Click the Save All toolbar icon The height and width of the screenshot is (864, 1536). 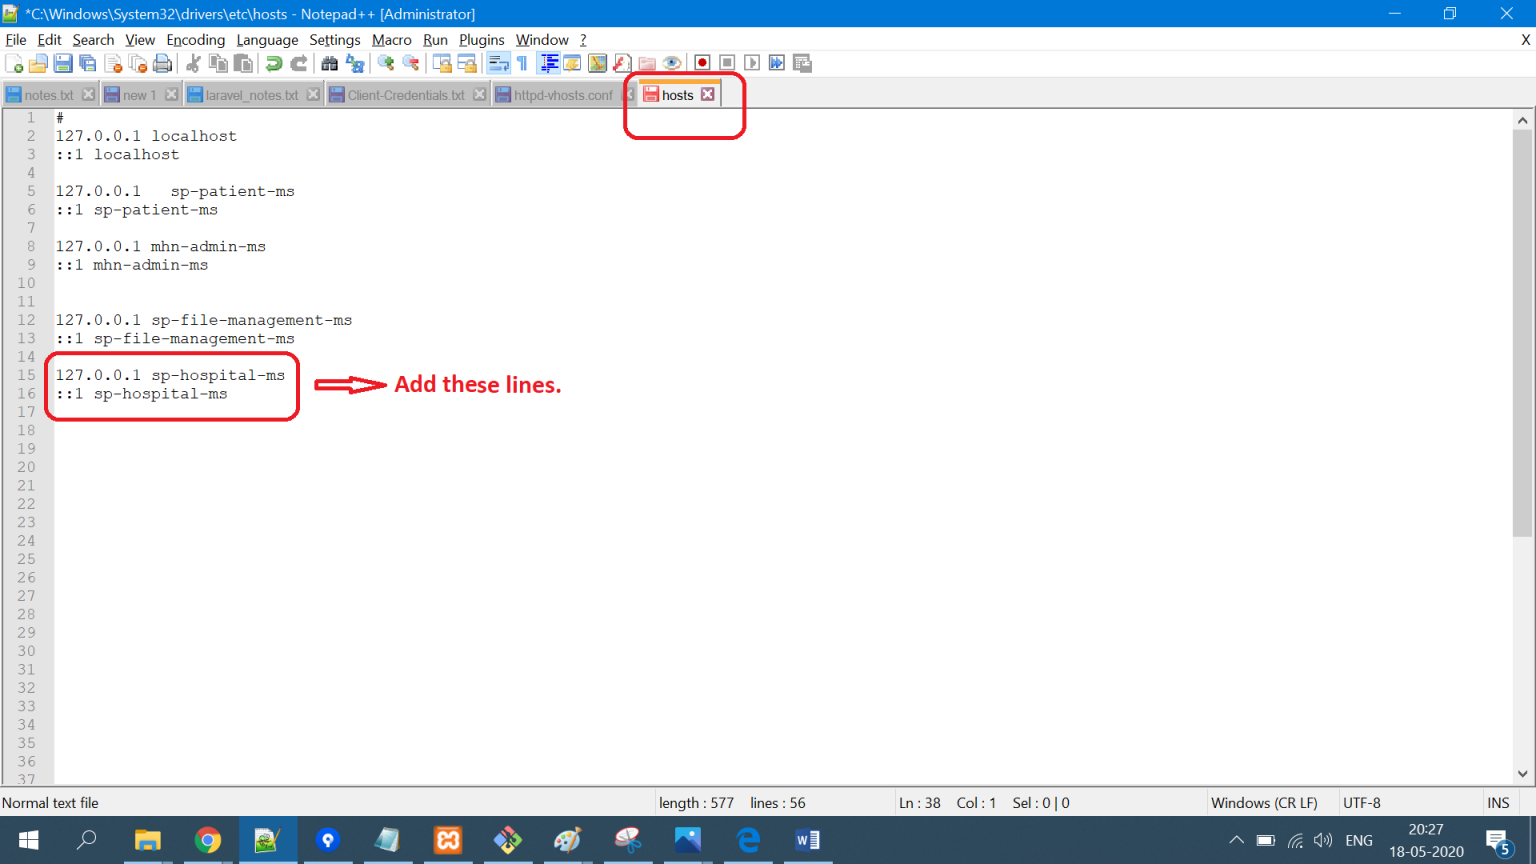click(x=88, y=63)
